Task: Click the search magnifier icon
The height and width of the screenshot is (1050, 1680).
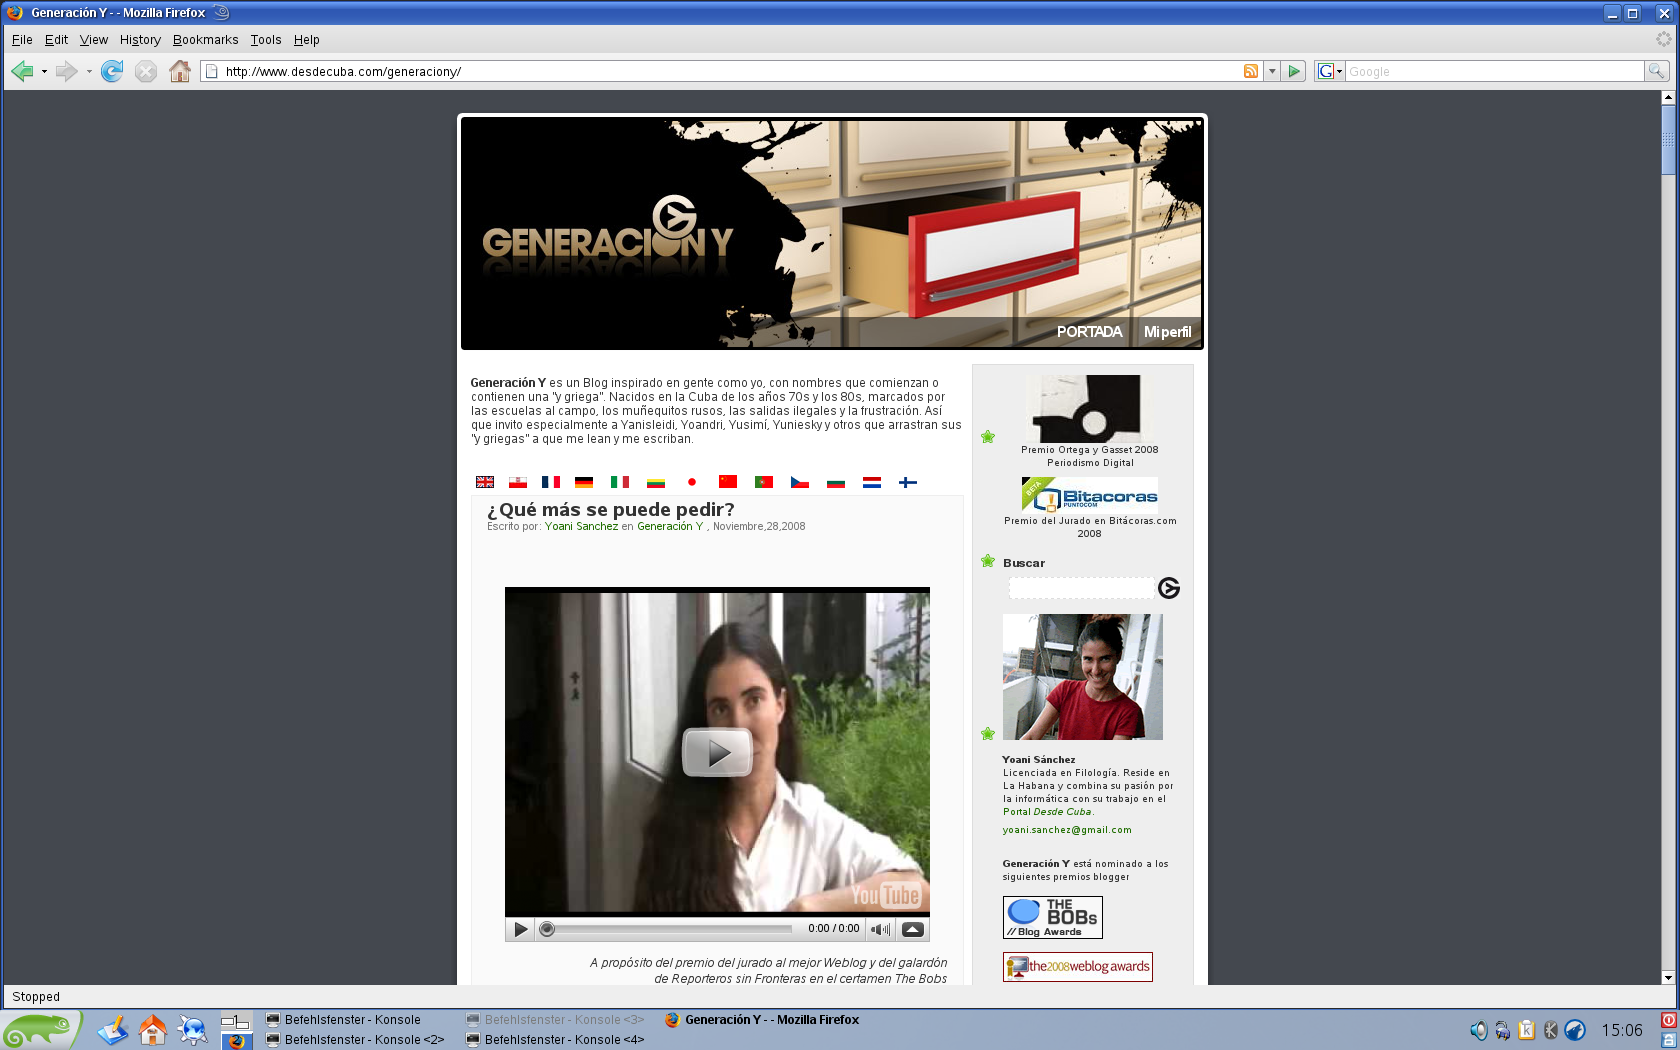Action: coord(1656,71)
